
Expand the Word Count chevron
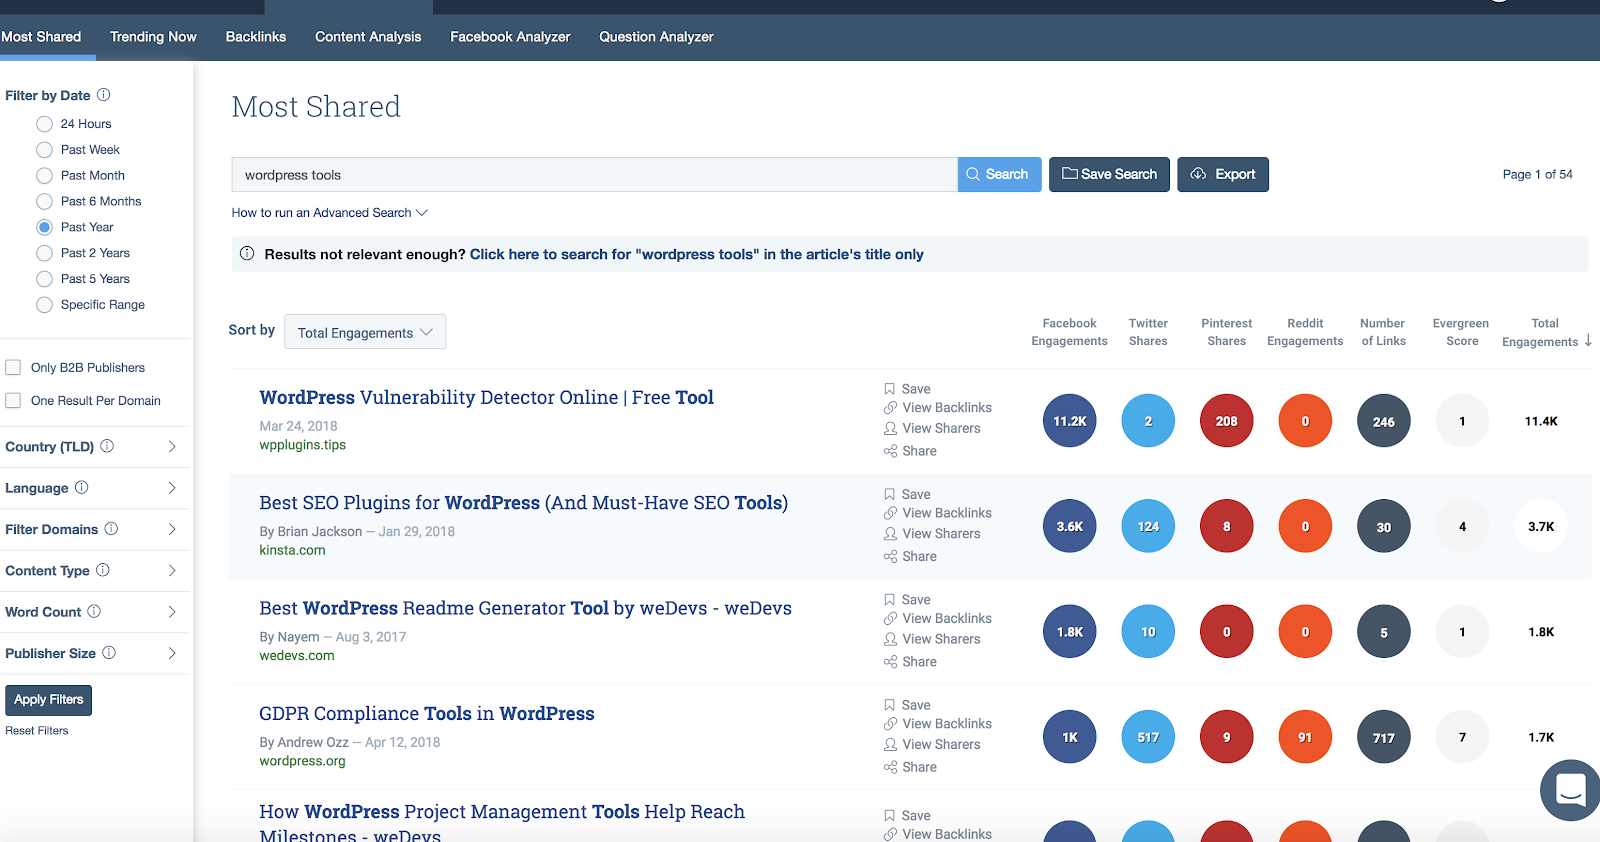pos(172,611)
